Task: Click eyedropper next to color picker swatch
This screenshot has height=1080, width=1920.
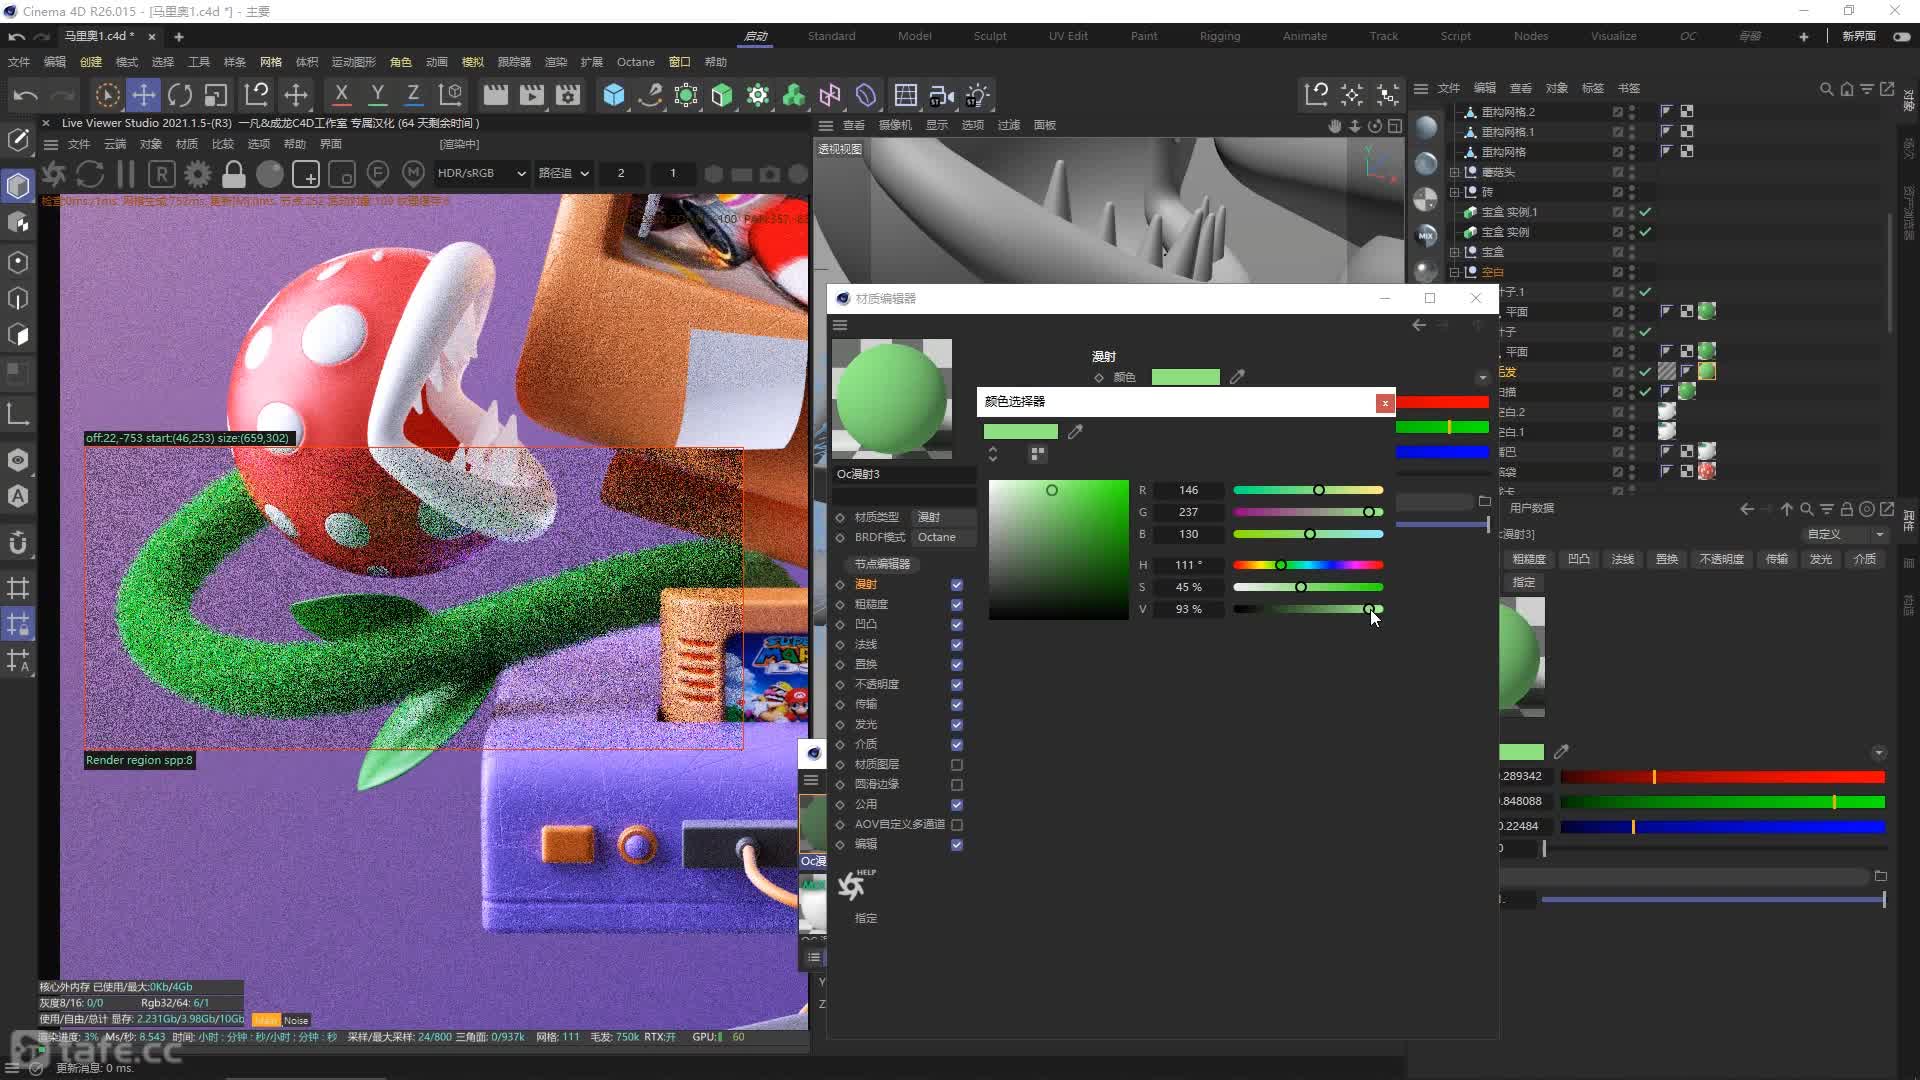Action: [1075, 432]
